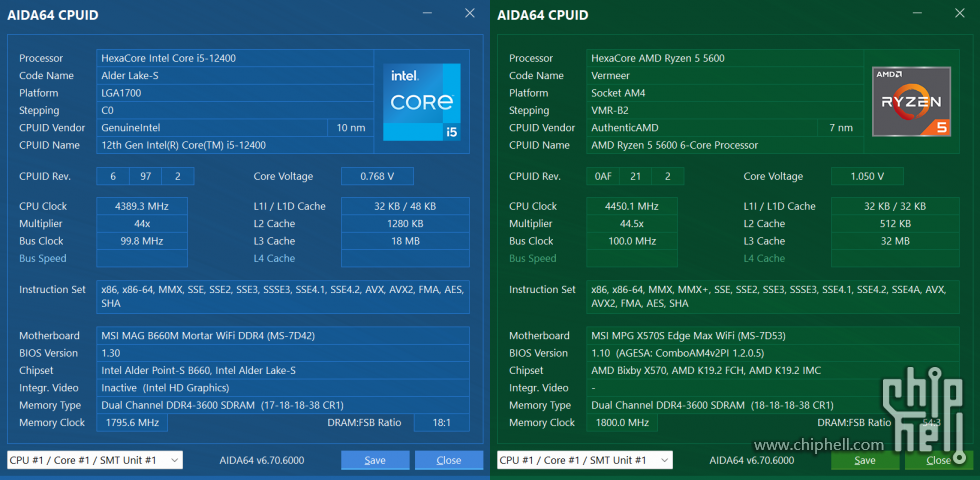Click the BIOS version 1.30 field

click(283, 353)
